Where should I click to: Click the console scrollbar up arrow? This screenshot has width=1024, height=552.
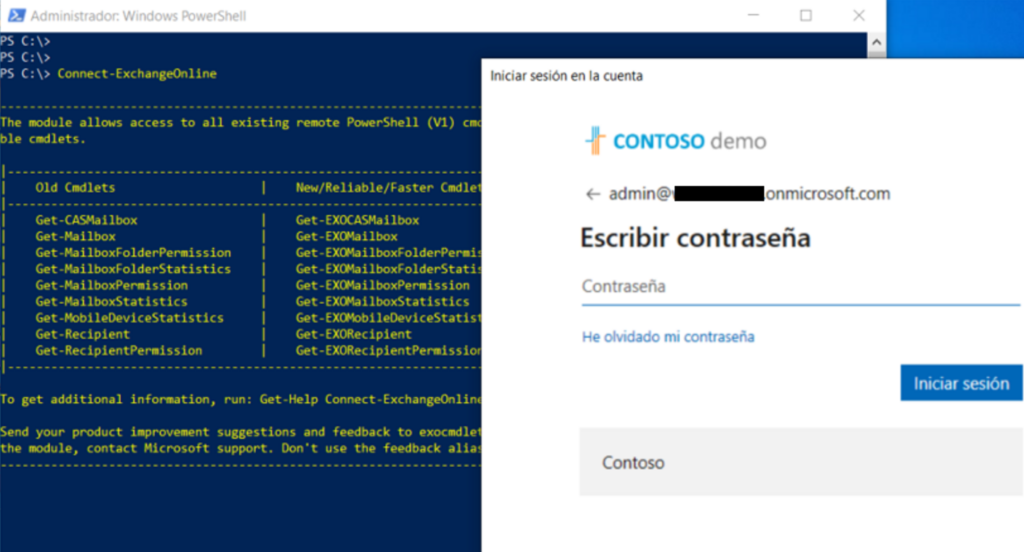(877, 42)
